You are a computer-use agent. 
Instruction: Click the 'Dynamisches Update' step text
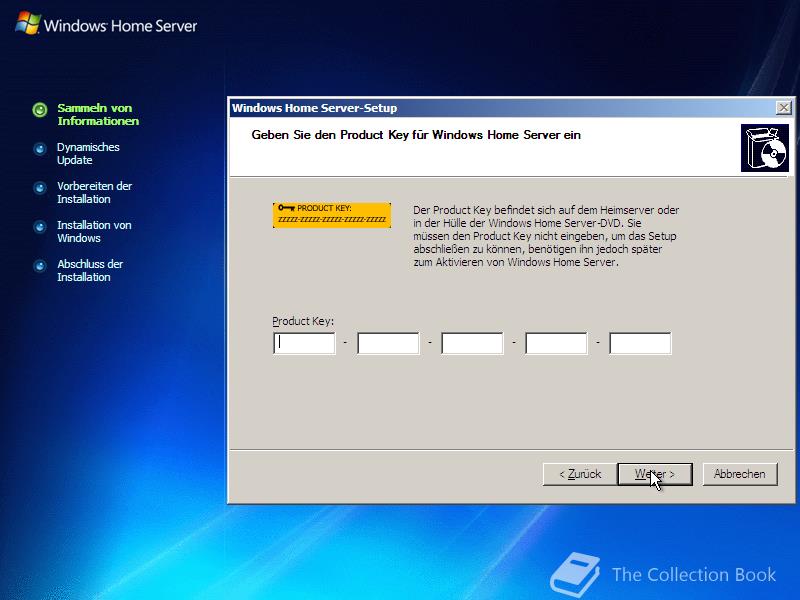pyautogui.click(x=88, y=154)
